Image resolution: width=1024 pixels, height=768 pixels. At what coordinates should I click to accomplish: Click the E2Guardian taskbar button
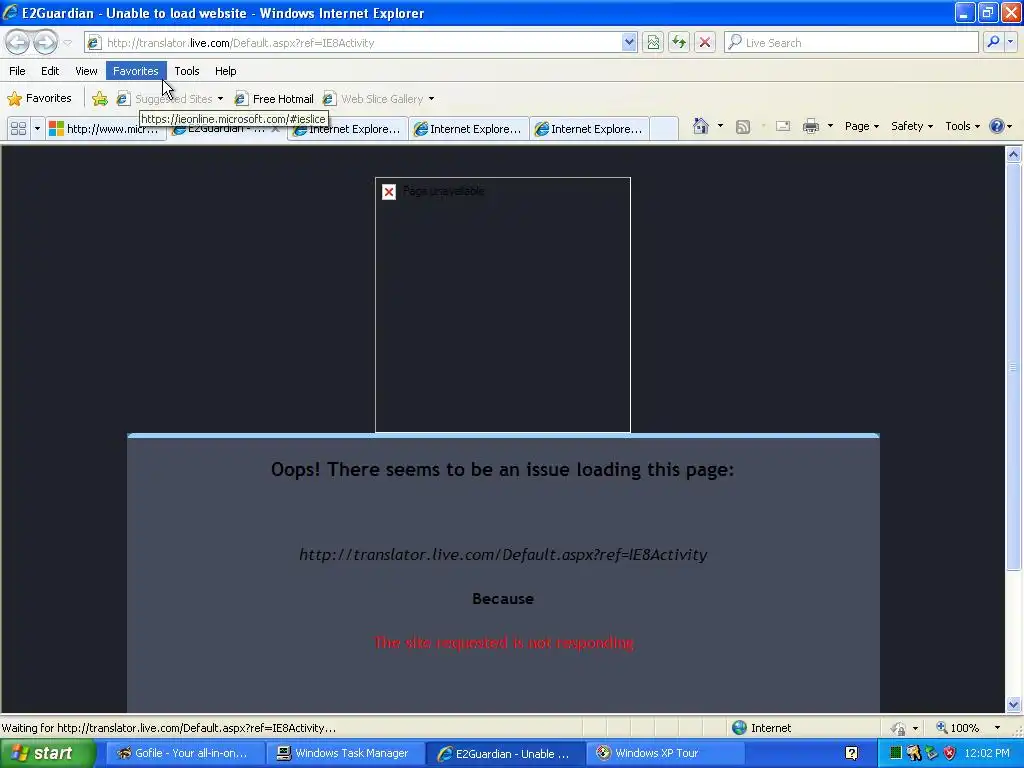point(505,754)
